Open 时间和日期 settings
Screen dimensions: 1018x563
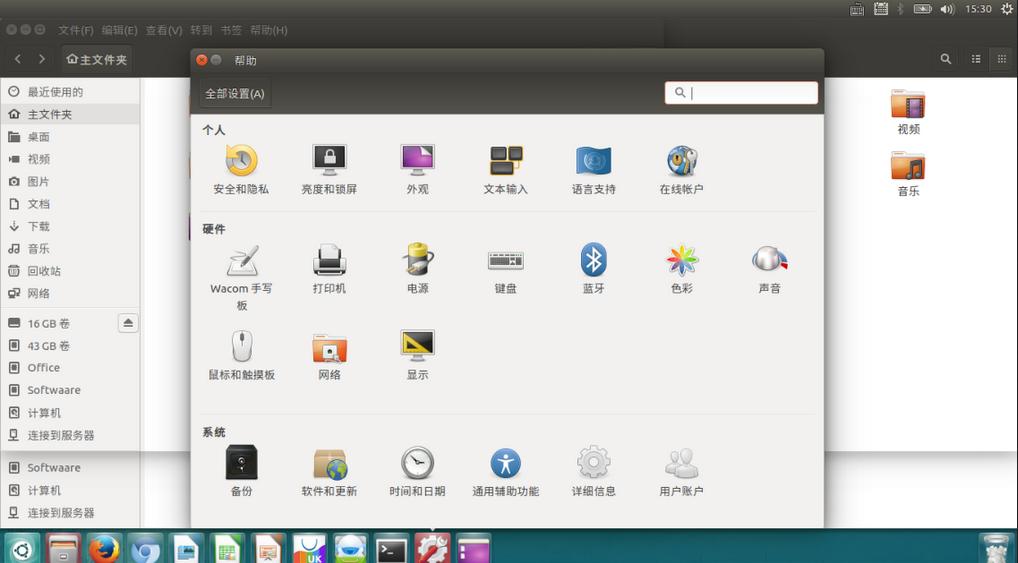(417, 464)
